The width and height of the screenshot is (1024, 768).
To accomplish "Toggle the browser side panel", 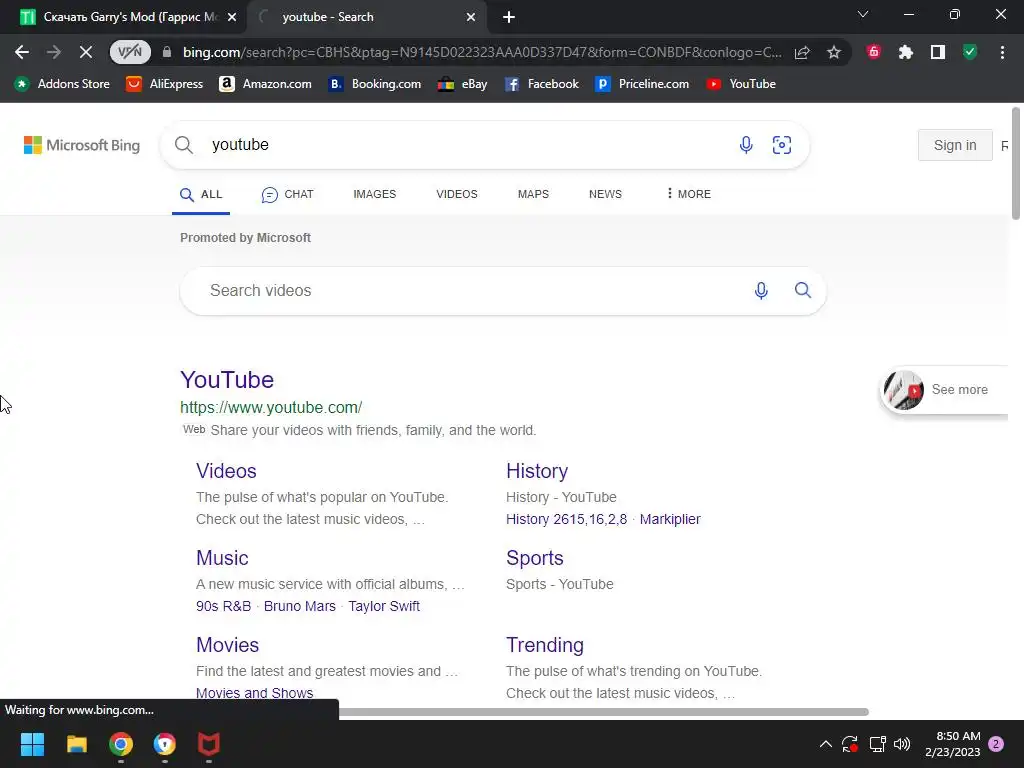I will pyautogui.click(x=938, y=52).
